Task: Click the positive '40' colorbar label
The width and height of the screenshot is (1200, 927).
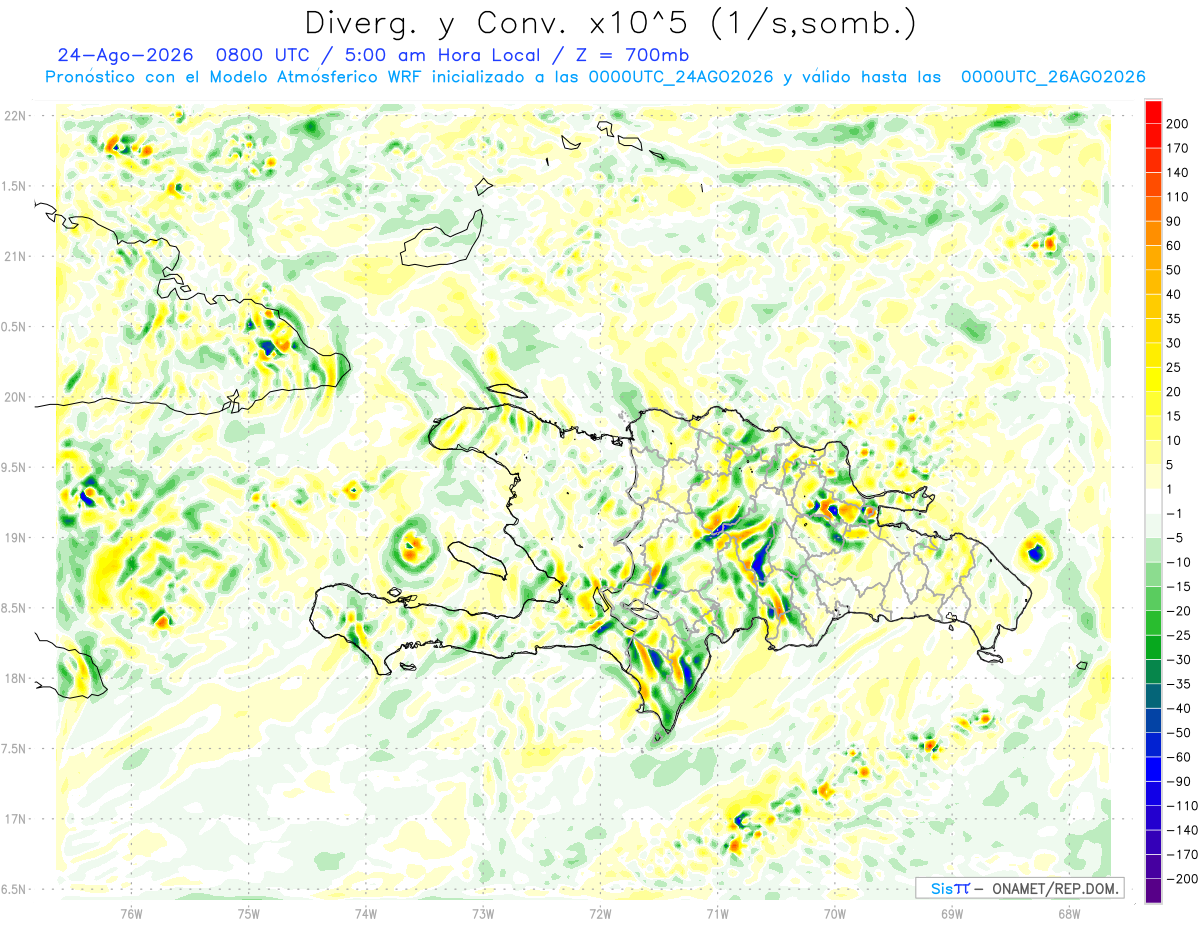Action: click(1174, 294)
